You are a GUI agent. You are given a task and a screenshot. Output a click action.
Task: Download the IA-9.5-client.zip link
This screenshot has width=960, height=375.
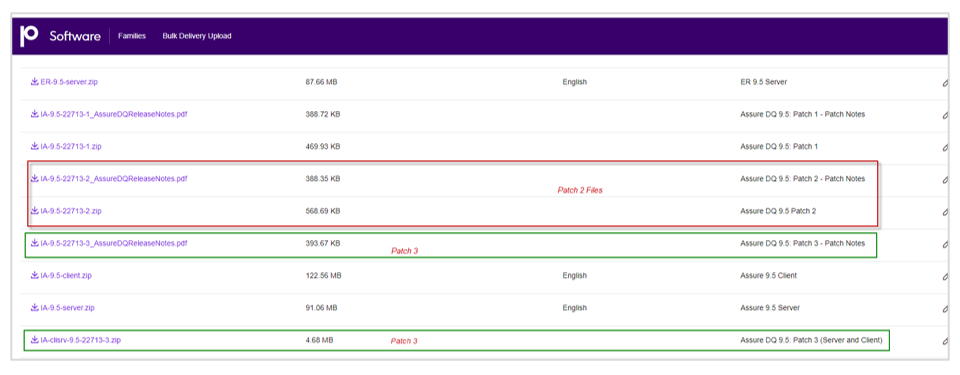coord(66,276)
